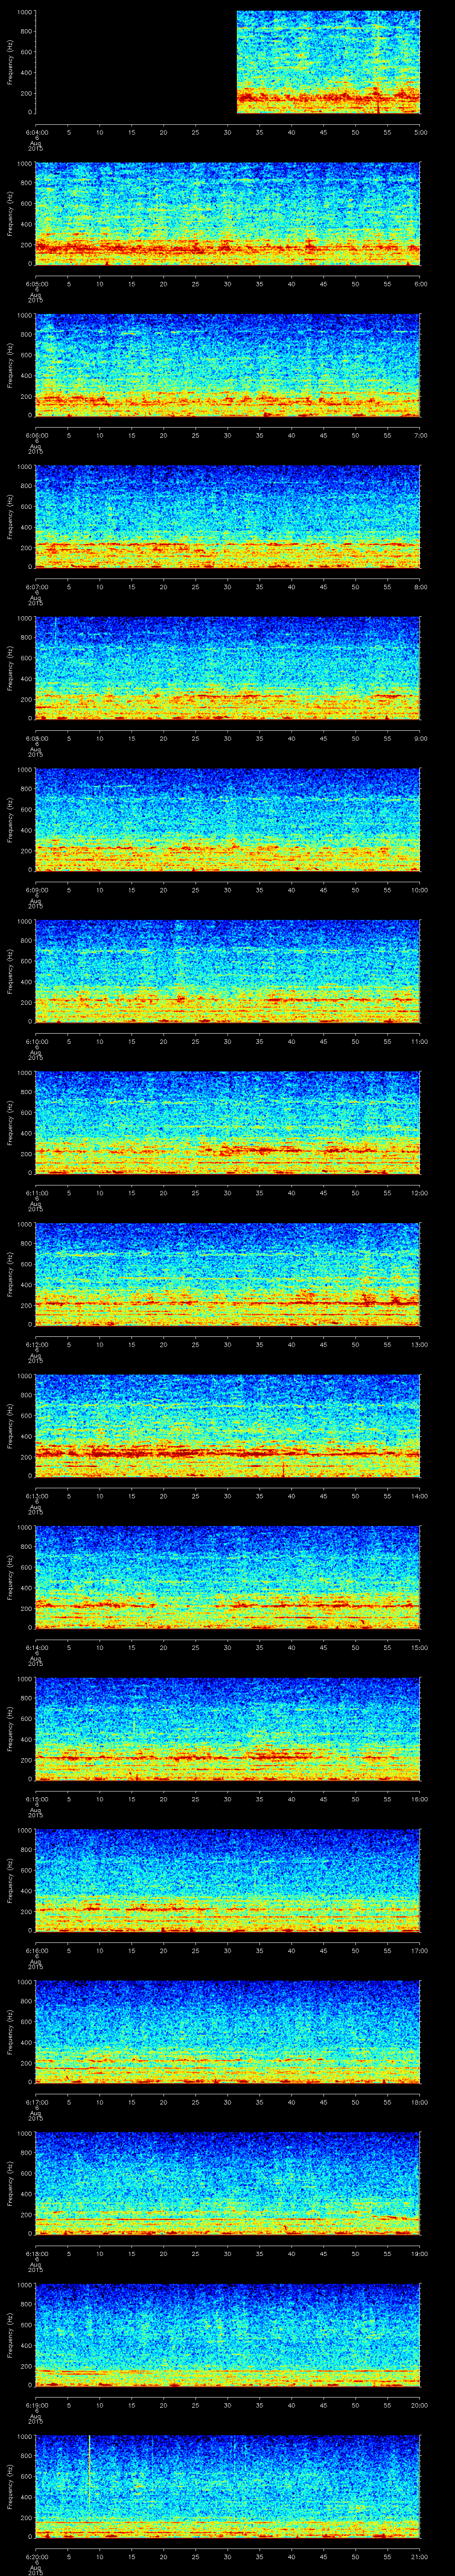Click the blank black region of first spectrogram

click(x=135, y=62)
